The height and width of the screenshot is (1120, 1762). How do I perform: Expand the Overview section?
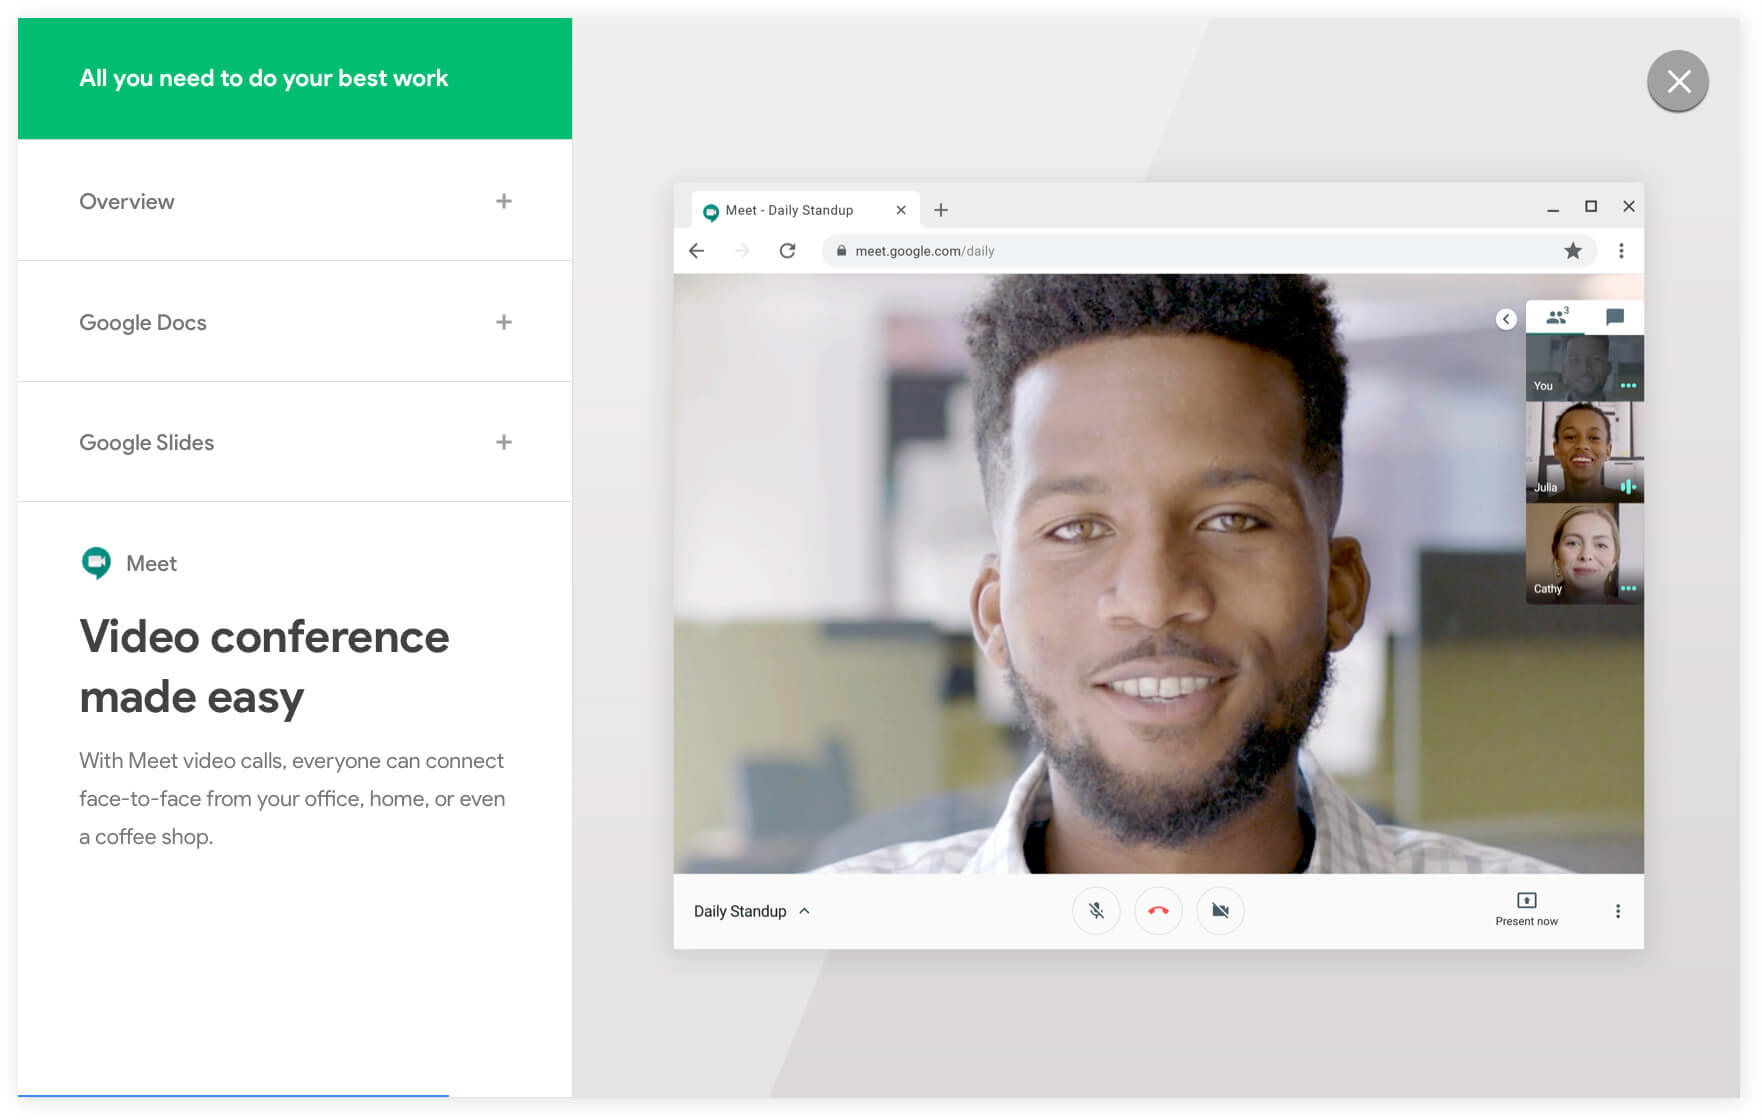coord(295,201)
